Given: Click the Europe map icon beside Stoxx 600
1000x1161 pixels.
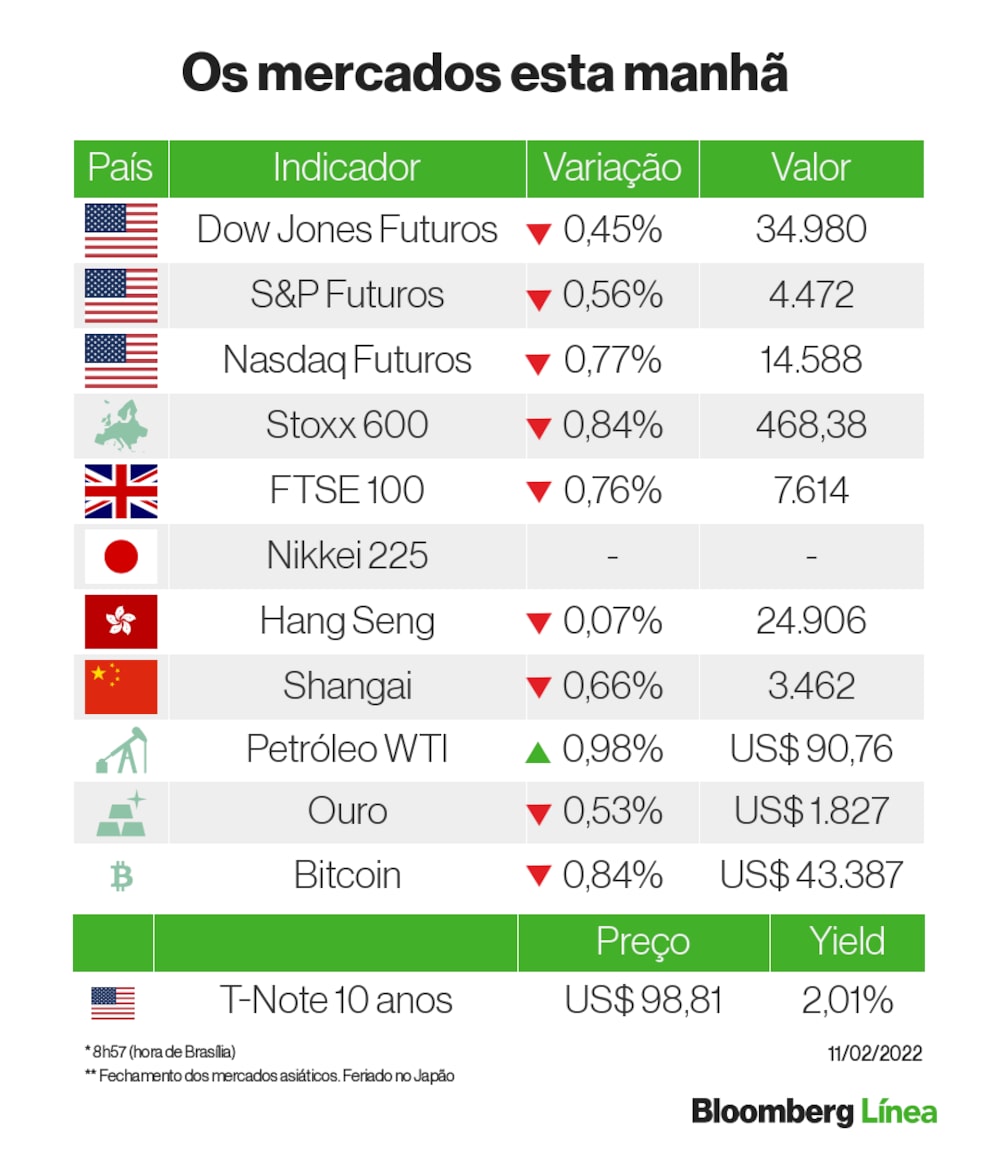Looking at the screenshot, I should pos(120,424).
